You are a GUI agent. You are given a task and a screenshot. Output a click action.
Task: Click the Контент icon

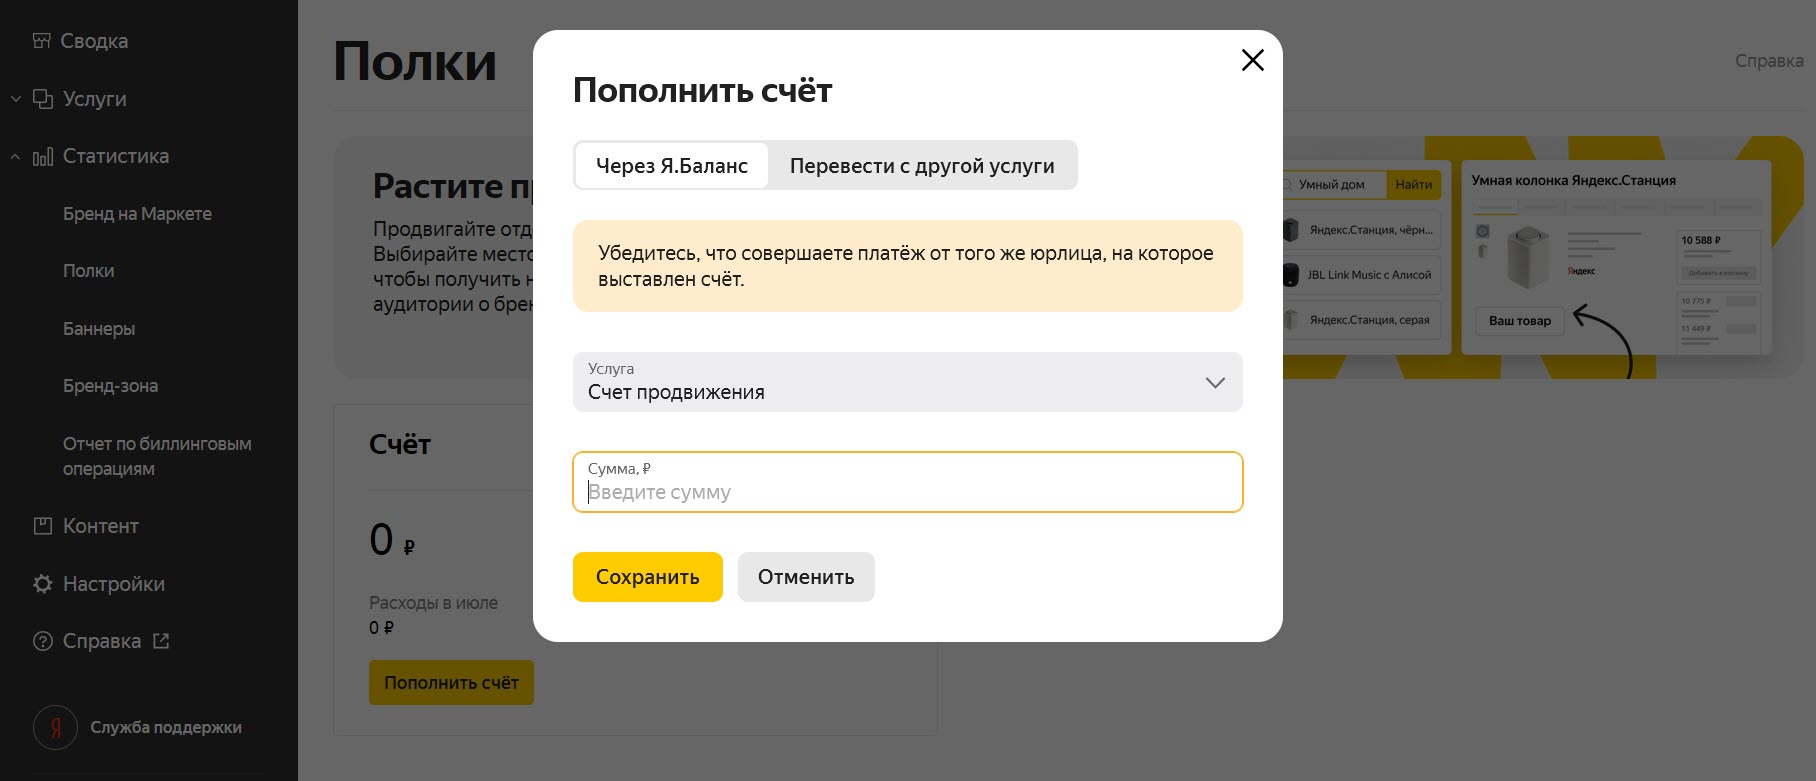tap(43, 526)
